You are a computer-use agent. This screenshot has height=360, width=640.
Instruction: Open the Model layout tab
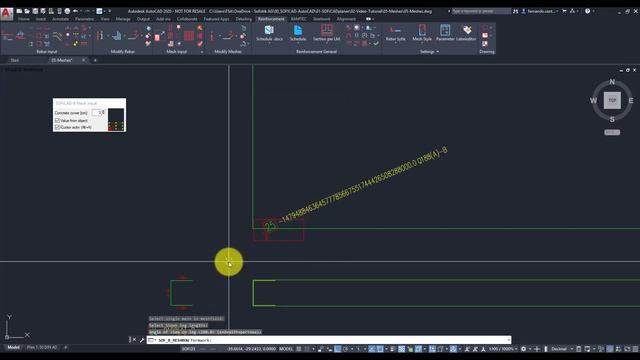13,347
